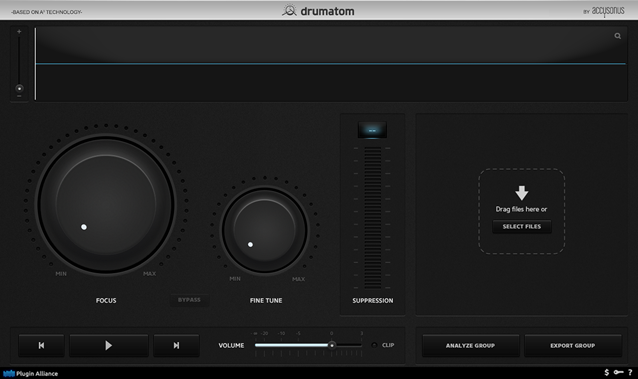Click the EXPORT GROUP button
The image size is (638, 379).
(x=572, y=346)
